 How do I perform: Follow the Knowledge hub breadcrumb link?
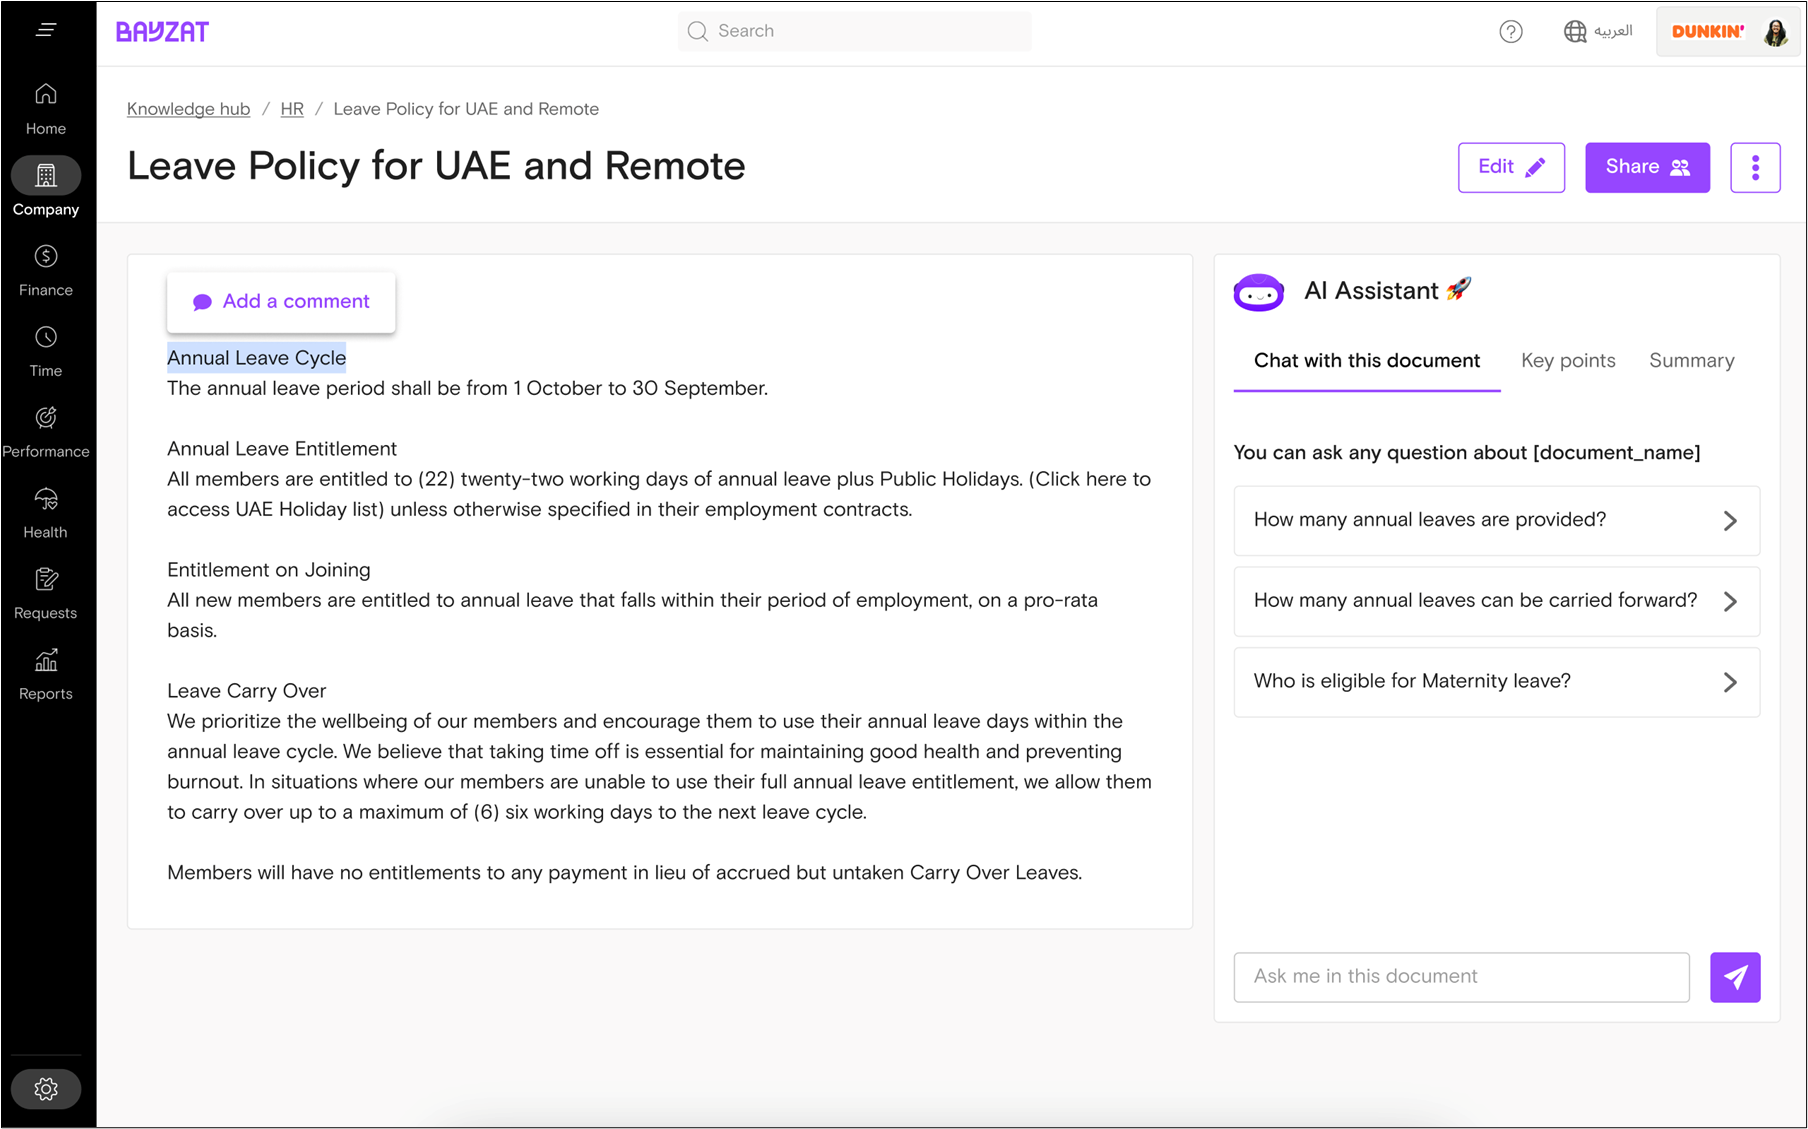188,109
